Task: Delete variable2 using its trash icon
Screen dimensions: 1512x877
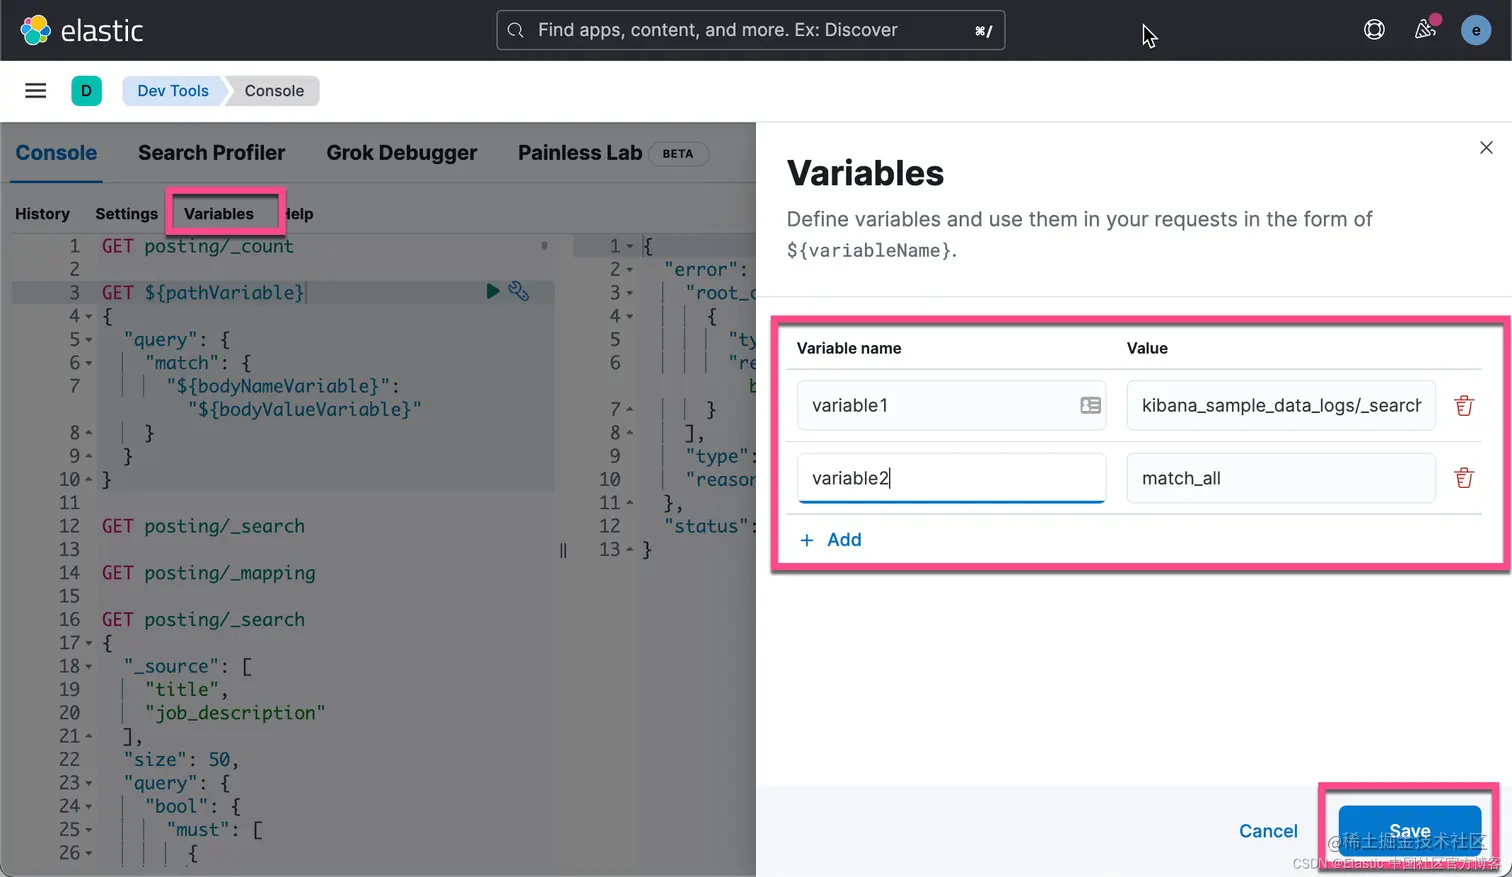Action: coord(1464,478)
